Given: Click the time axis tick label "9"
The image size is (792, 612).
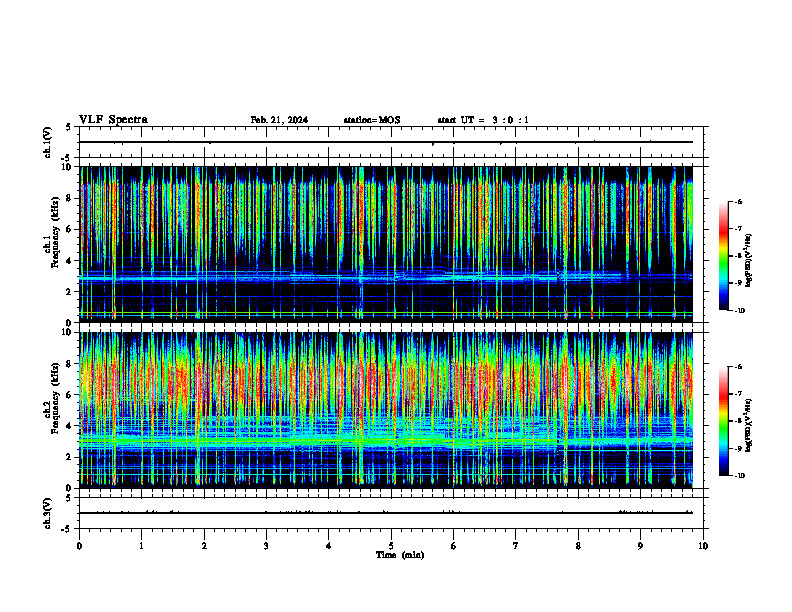Looking at the screenshot, I should click(x=640, y=546).
